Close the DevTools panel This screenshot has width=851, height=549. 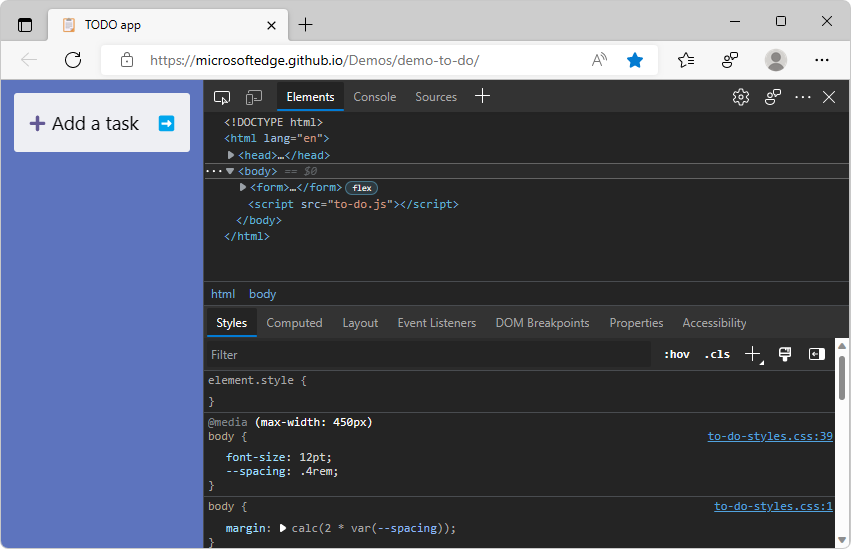click(829, 97)
